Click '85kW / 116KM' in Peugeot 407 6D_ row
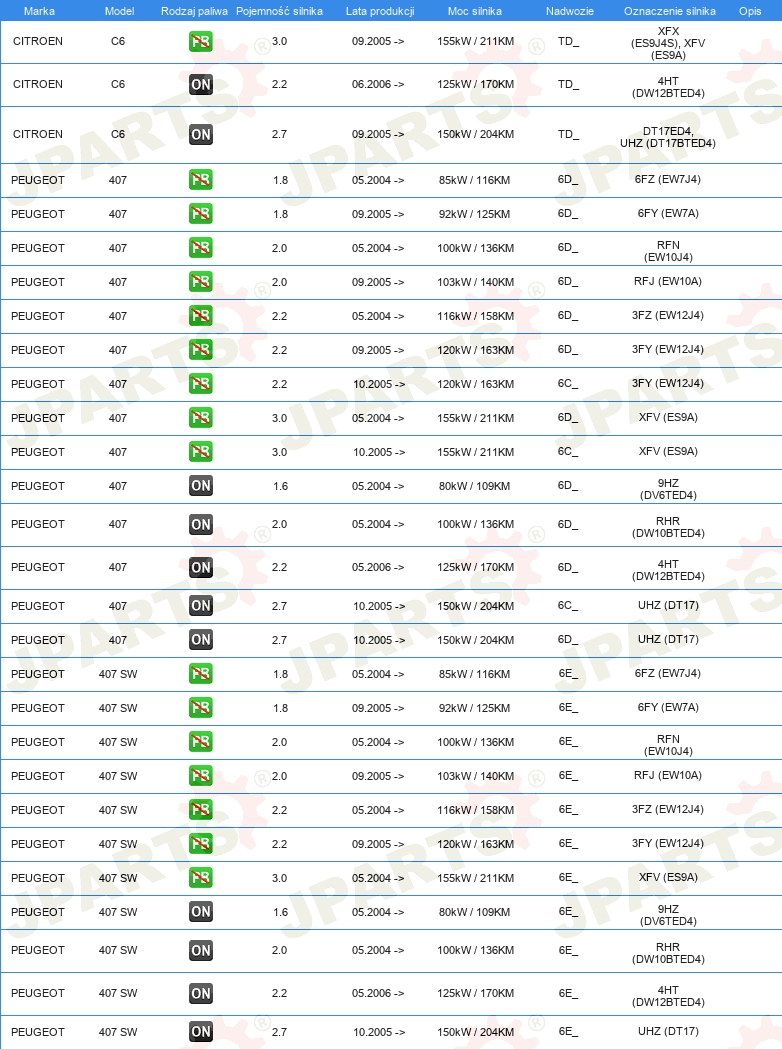The image size is (782, 1049). tap(474, 180)
